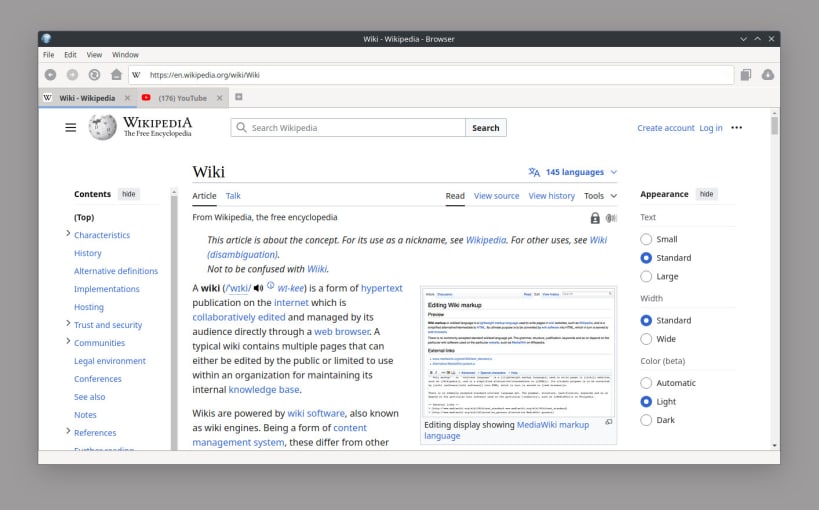Viewport: 819px width, 510px height.
Task: Select Small text size
Action: [x=646, y=239]
